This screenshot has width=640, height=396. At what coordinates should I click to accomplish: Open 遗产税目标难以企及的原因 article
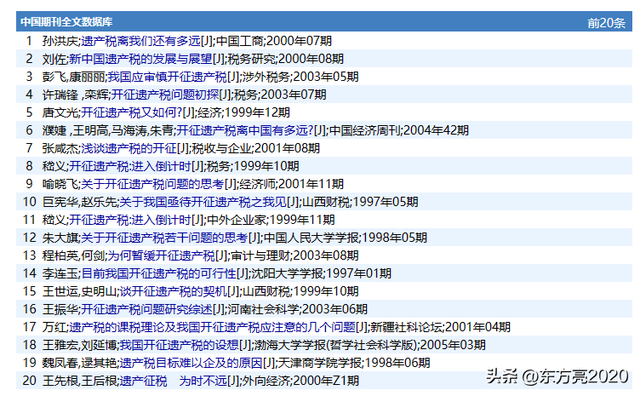191,363
